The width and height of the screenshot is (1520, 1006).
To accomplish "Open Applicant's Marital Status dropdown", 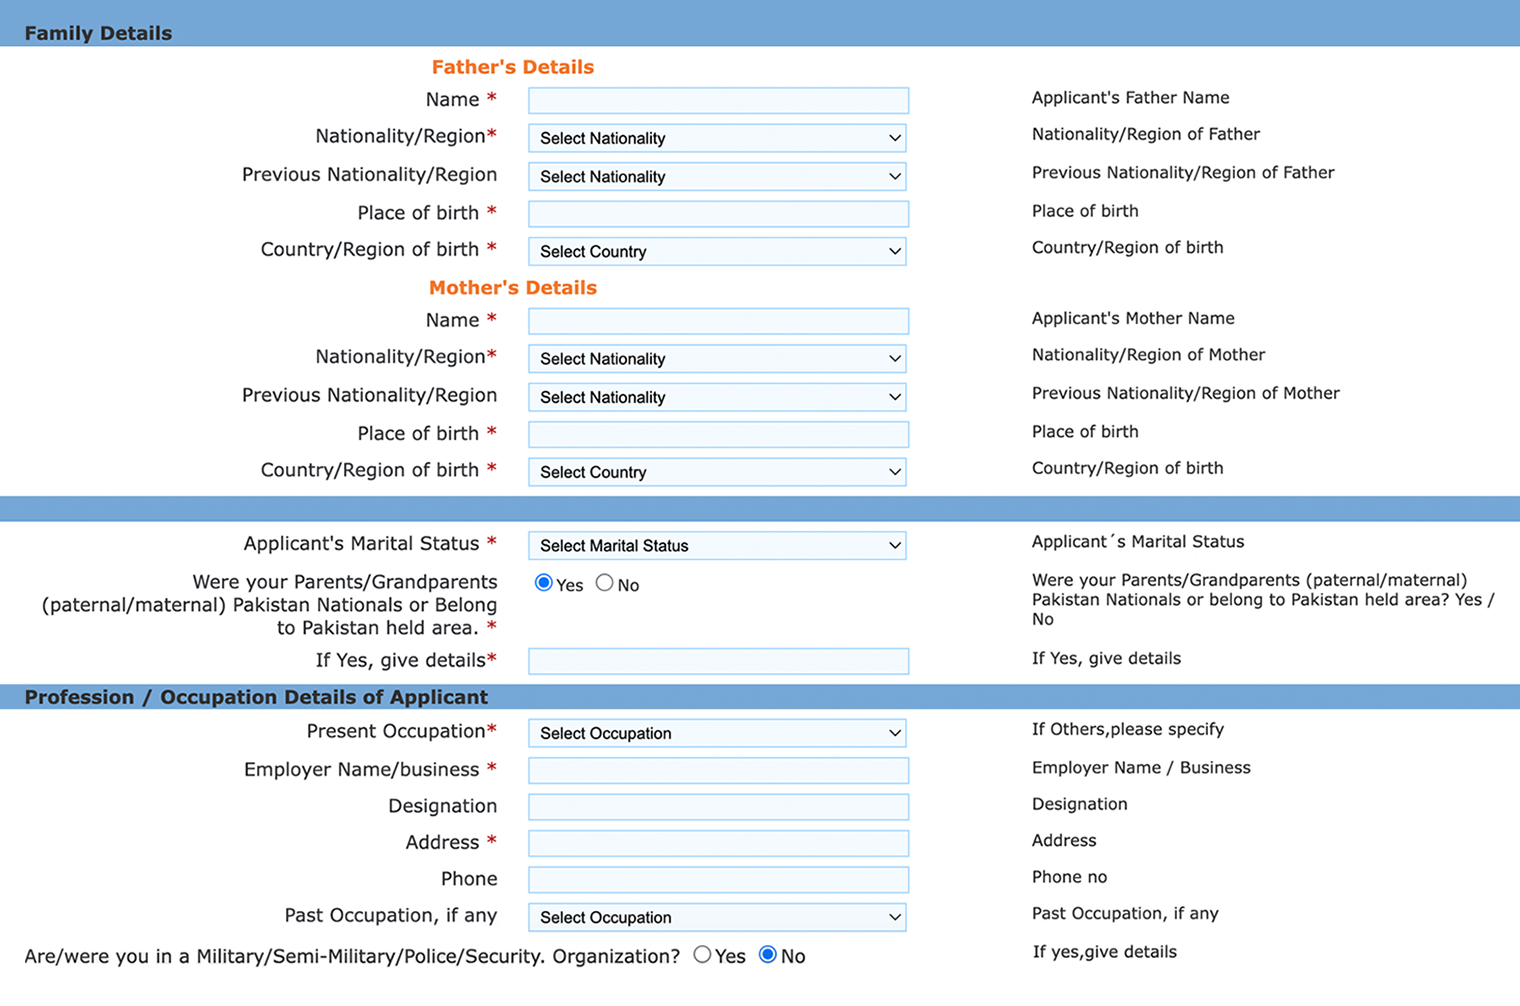I will coord(717,546).
